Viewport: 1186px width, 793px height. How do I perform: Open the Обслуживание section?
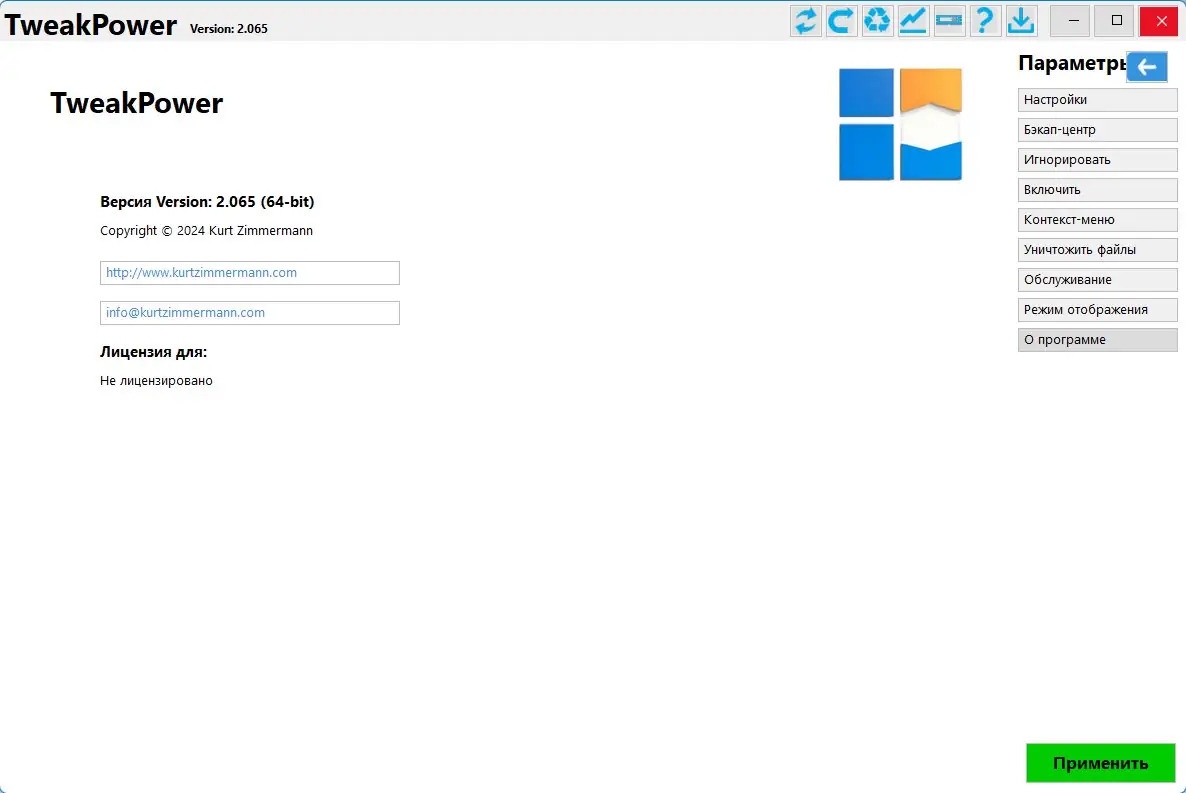point(1098,280)
